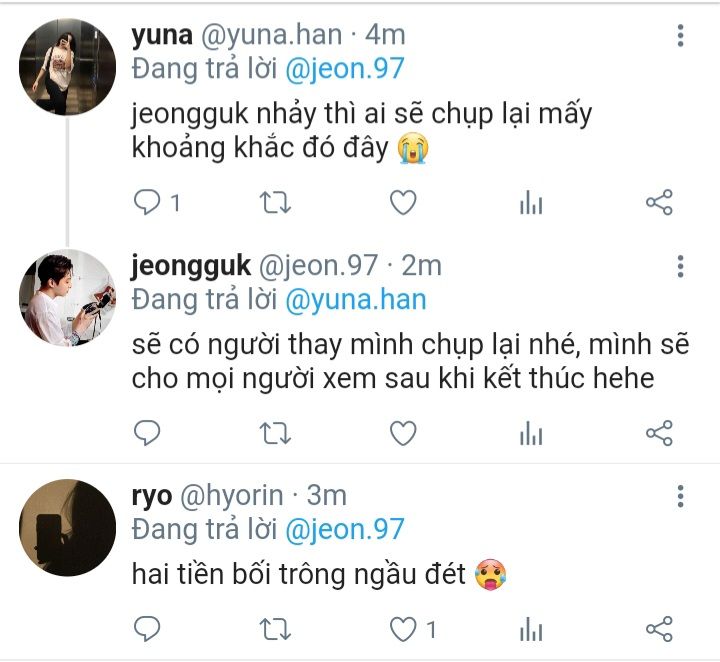Image resolution: width=720 pixels, height=662 pixels.
Task: Unlike ryo's tweet with one like
Action: [x=403, y=629]
